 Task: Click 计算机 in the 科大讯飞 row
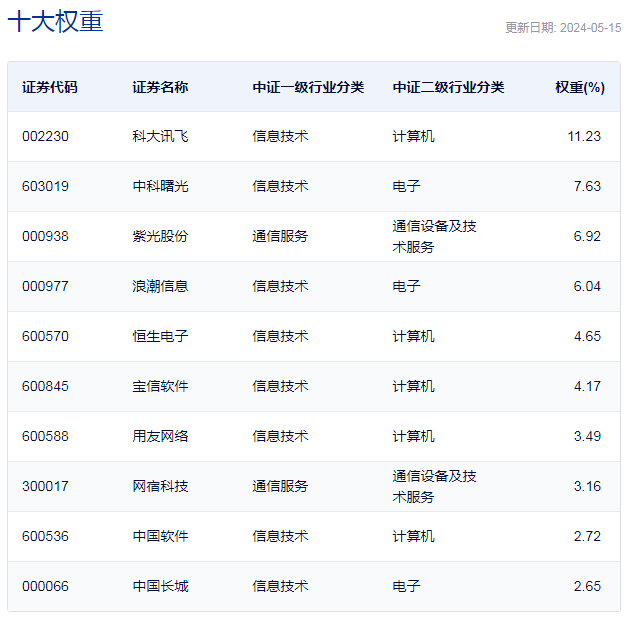click(x=413, y=137)
